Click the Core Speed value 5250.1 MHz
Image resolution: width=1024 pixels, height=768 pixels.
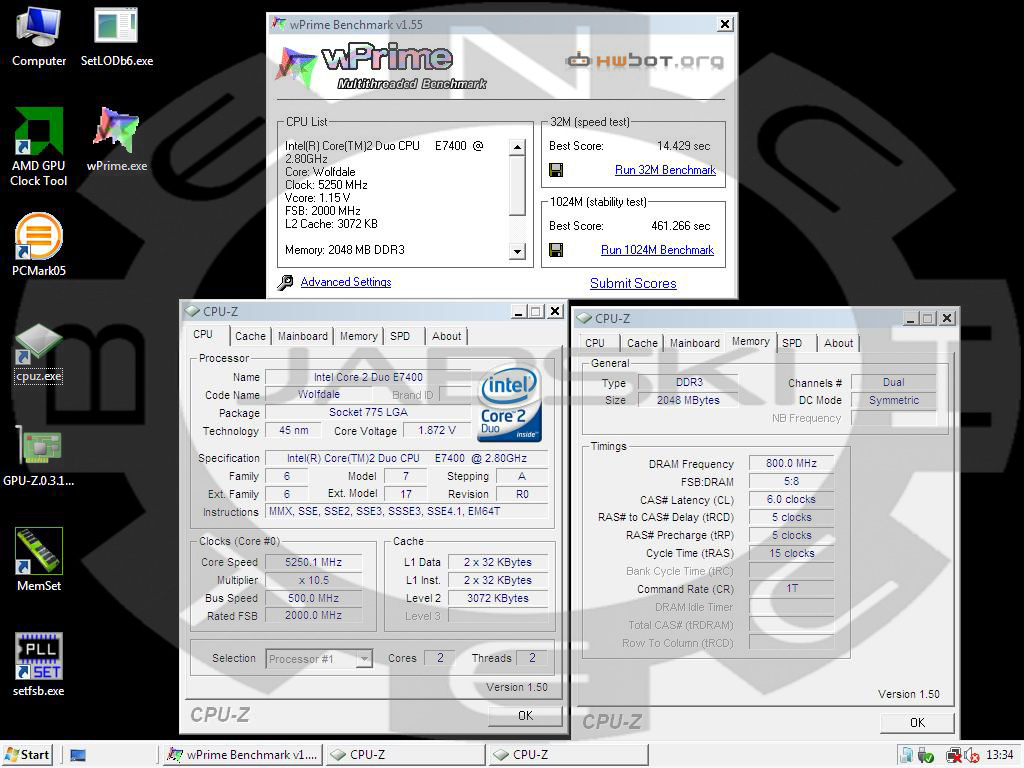coord(313,562)
